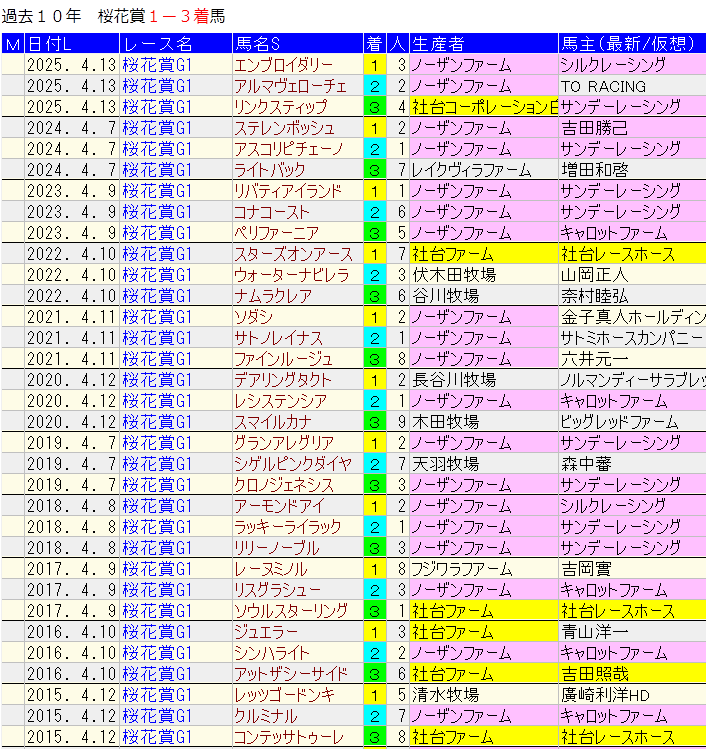The height and width of the screenshot is (749, 706).
Task: Click the 馬主(最新/仮想) column header
Action: tap(631, 43)
